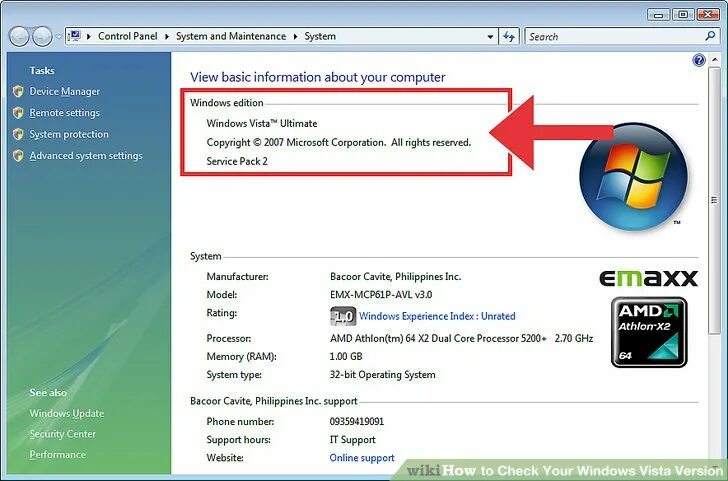Expand the arrow after Control Panel breadcrumb
The height and width of the screenshot is (481, 728).
pyautogui.click(x=167, y=36)
